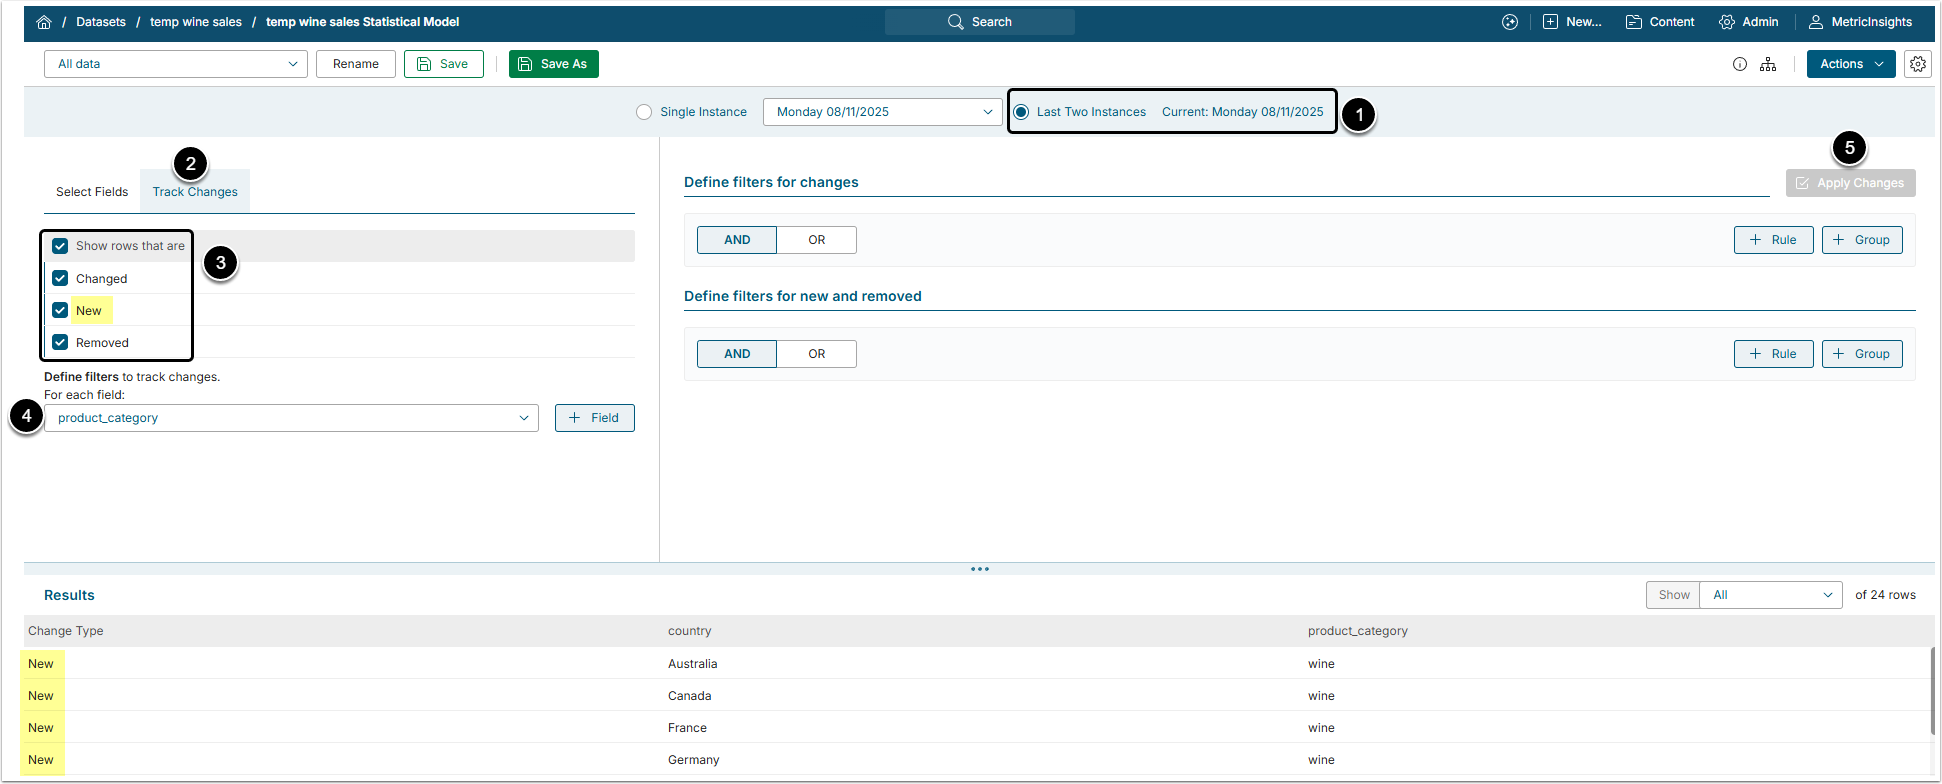Image resolution: width=1942 pixels, height=784 pixels.
Task: Switch to the Select Fields tab
Action: coord(92,192)
